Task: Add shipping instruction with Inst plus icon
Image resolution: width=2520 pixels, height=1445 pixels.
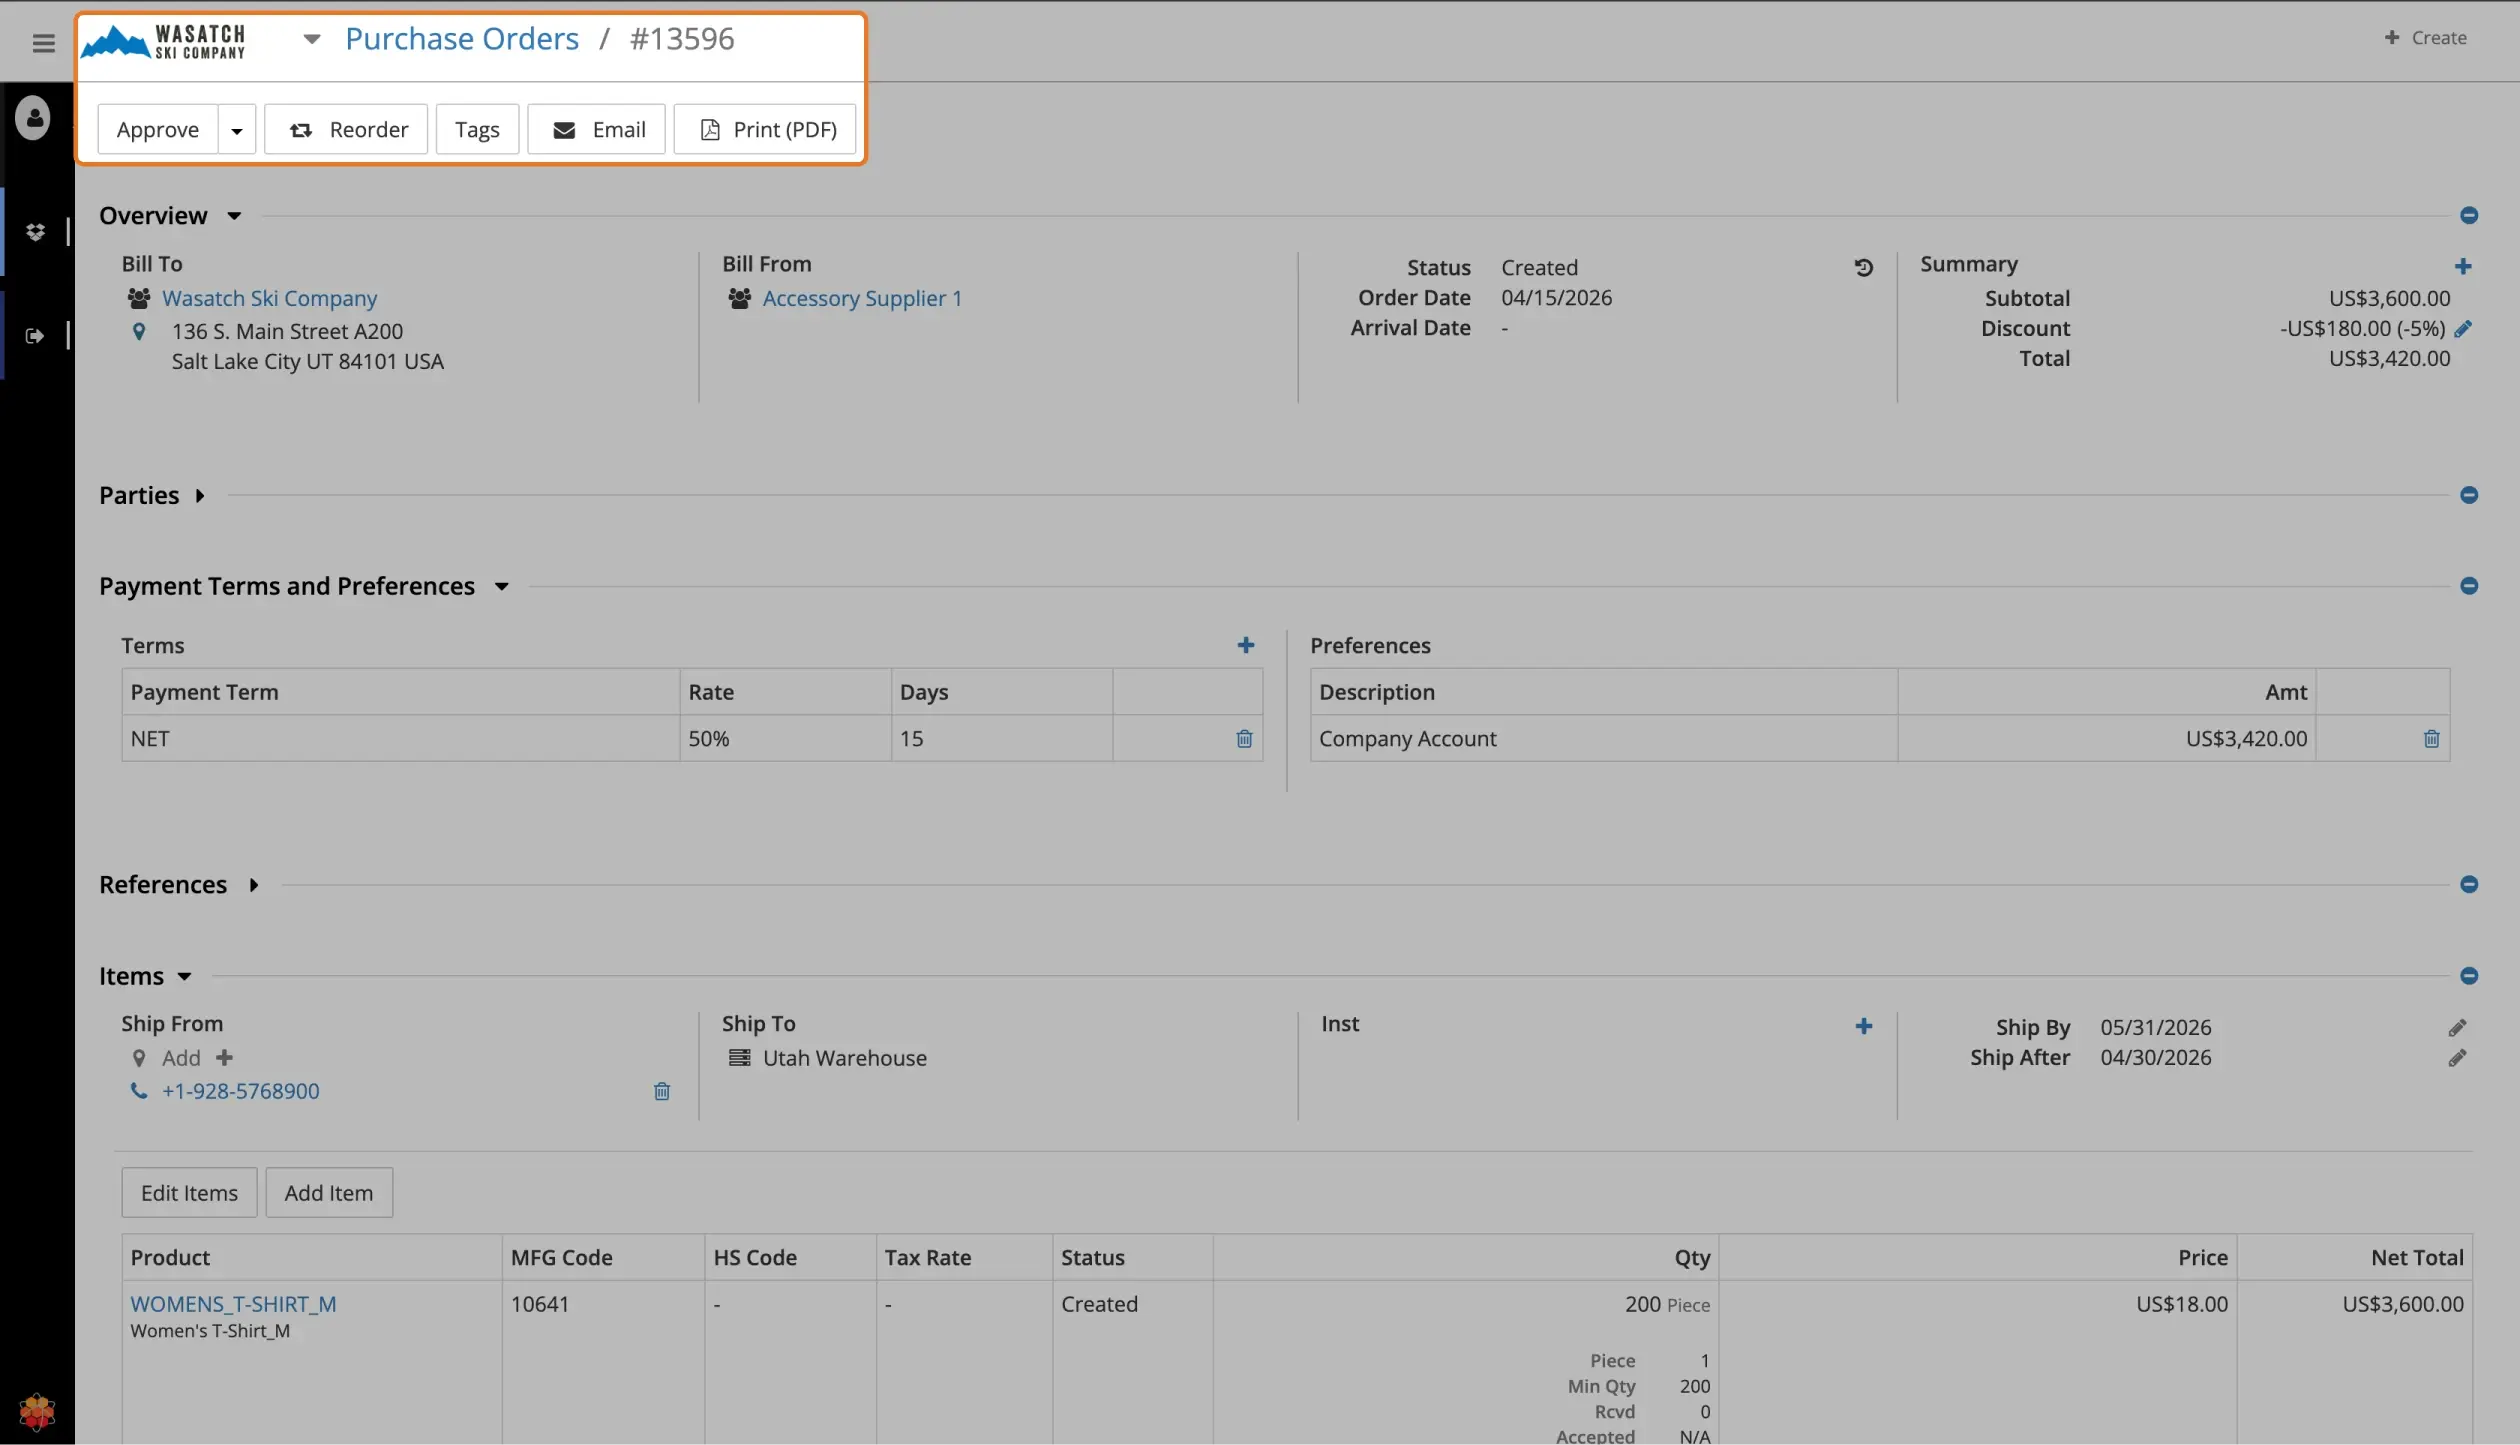Action: [x=1864, y=1027]
